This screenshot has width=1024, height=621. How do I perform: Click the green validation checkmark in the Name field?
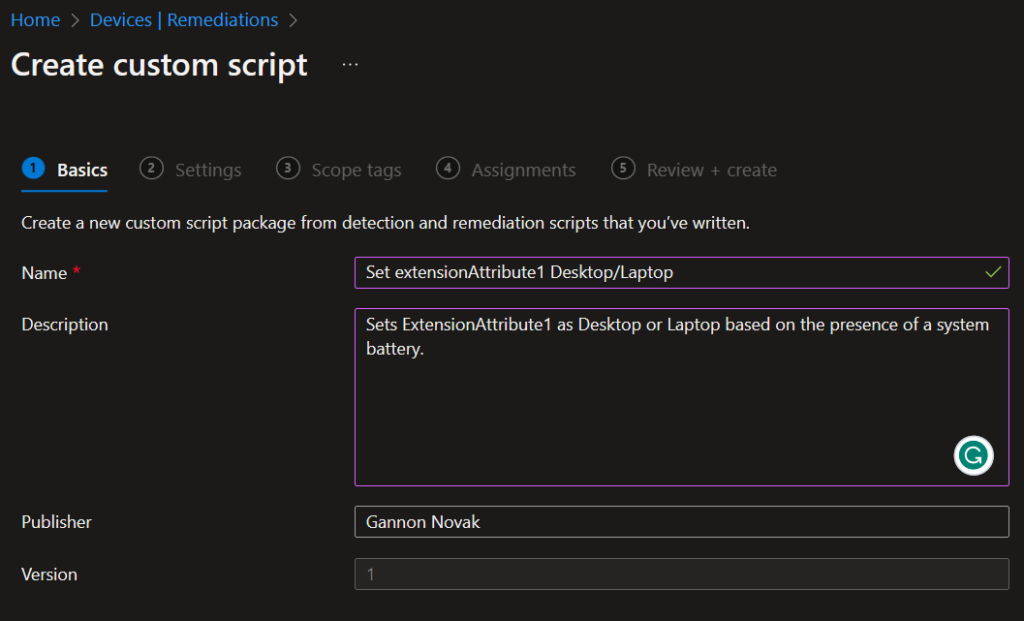pos(992,272)
